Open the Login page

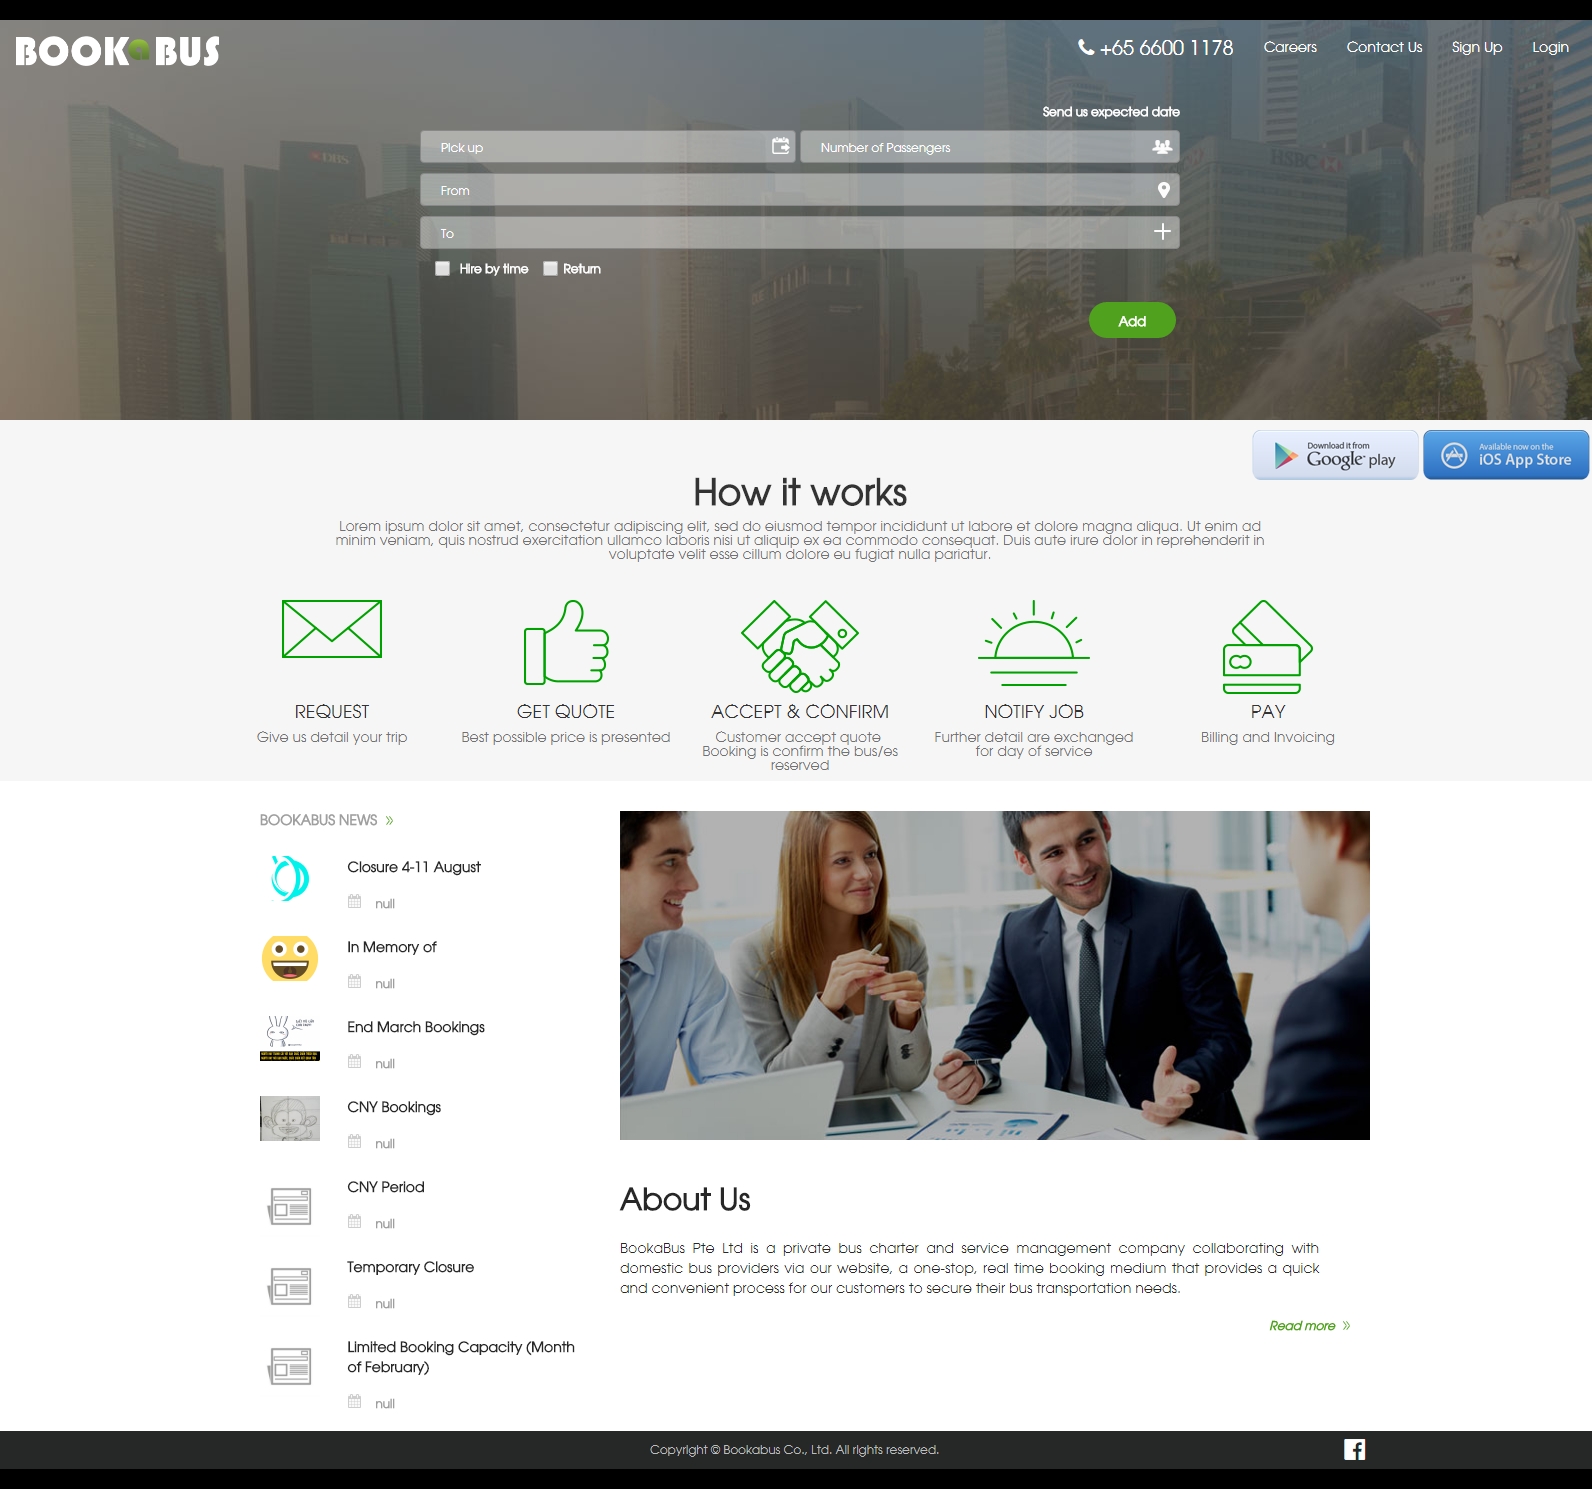click(1550, 47)
